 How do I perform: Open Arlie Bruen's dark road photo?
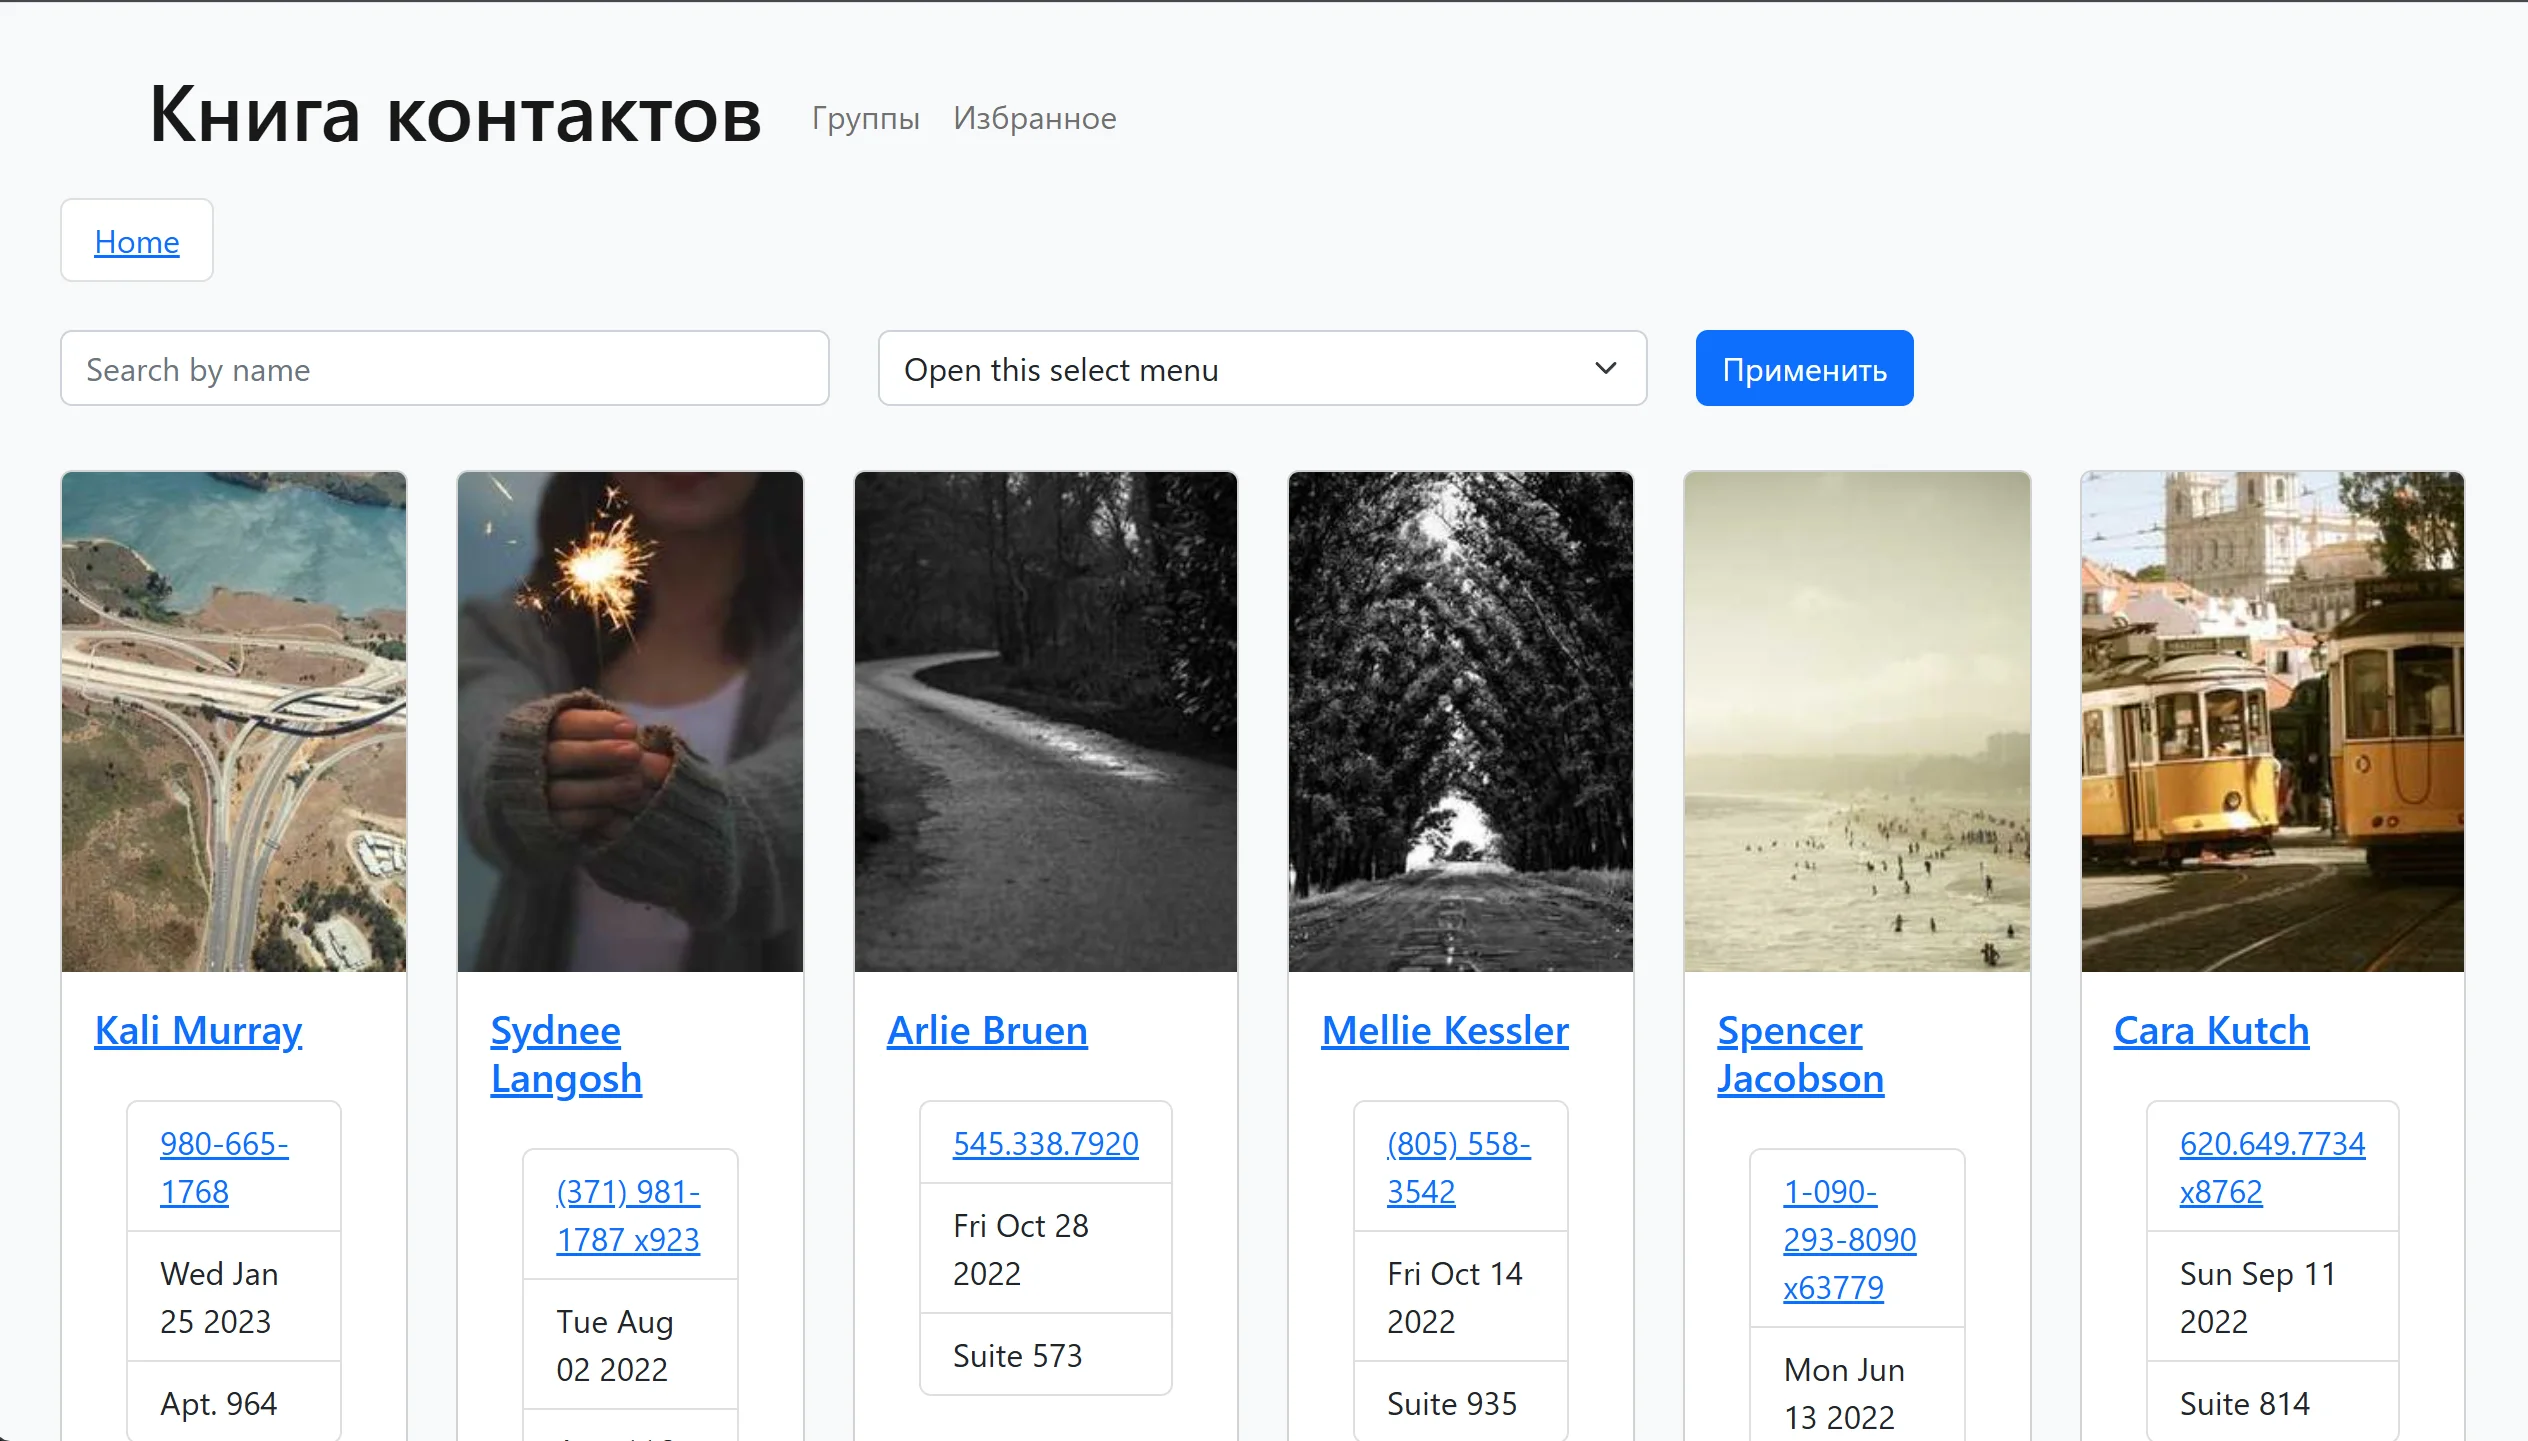1045,721
